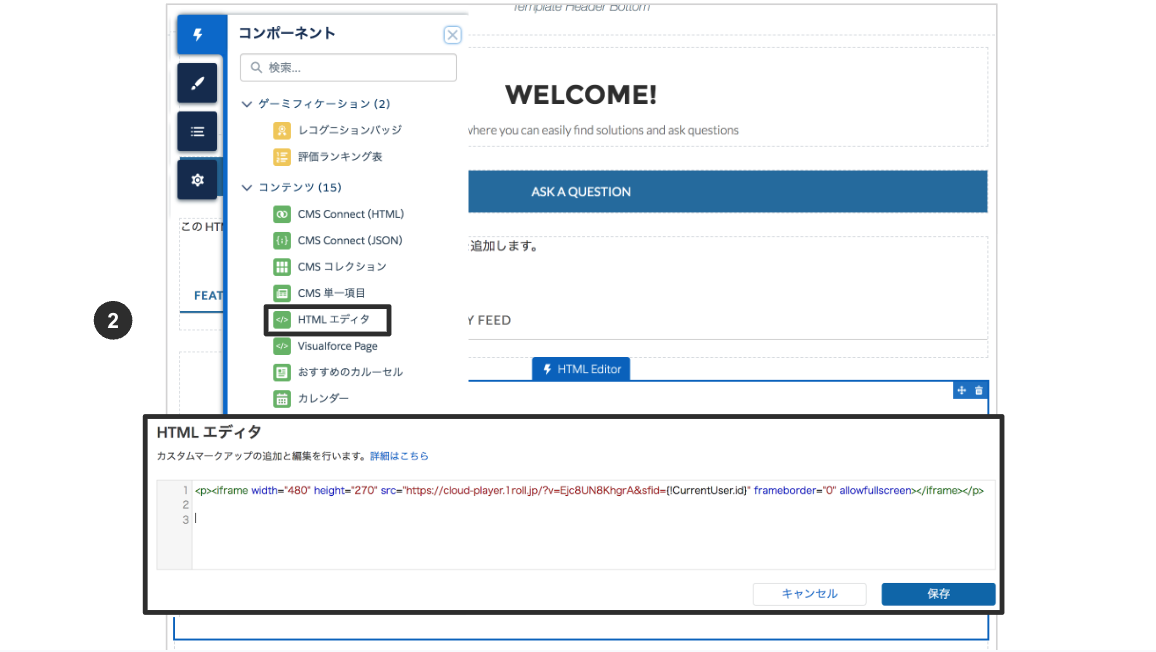Click the CMS コレクション component icon
Viewport: 1156px width, 652px height.
(x=283, y=266)
